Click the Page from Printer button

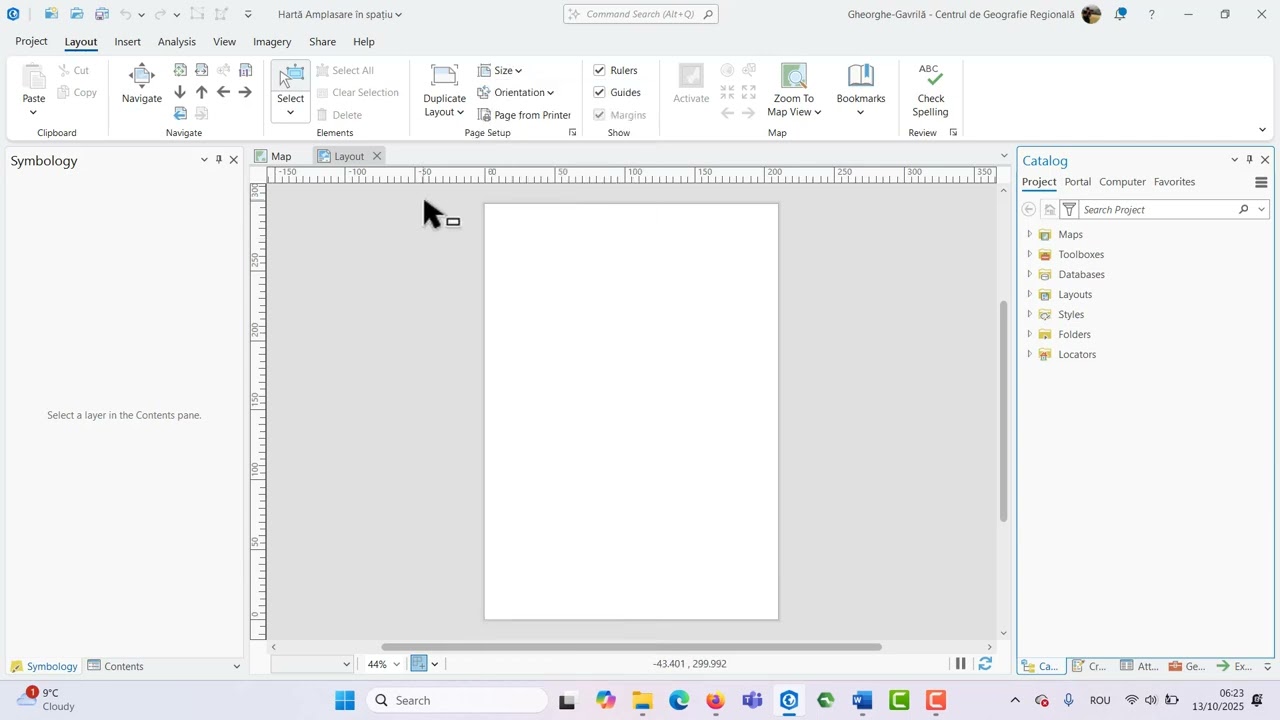pos(525,115)
